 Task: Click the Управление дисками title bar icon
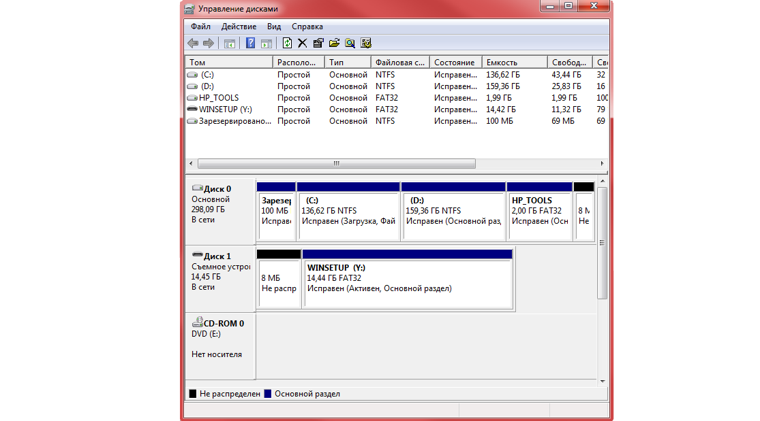190,9
